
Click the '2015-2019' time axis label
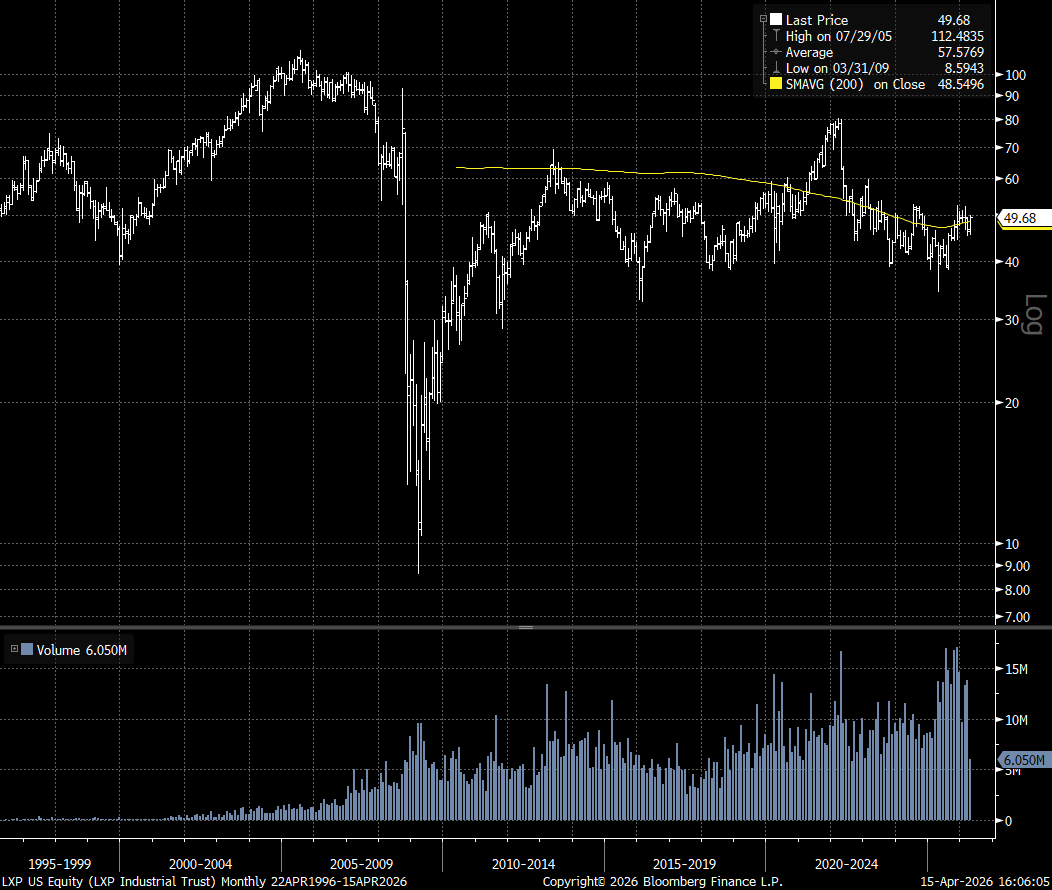coord(684,864)
